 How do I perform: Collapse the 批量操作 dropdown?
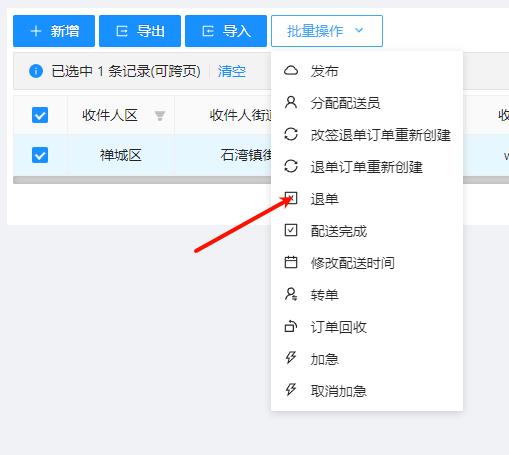point(327,31)
